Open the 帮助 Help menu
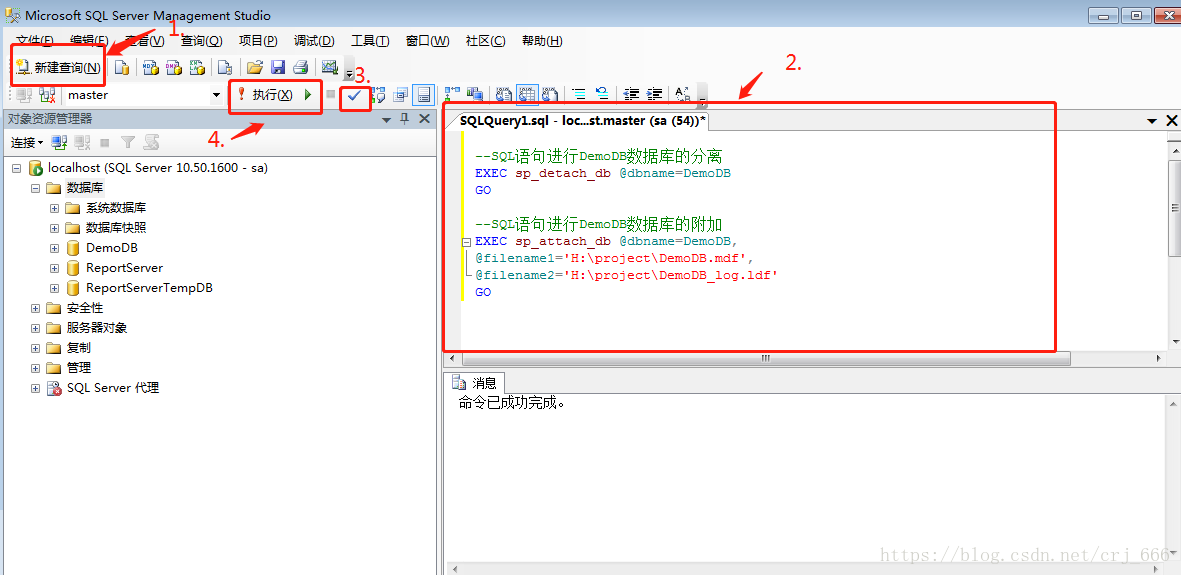 (542, 41)
